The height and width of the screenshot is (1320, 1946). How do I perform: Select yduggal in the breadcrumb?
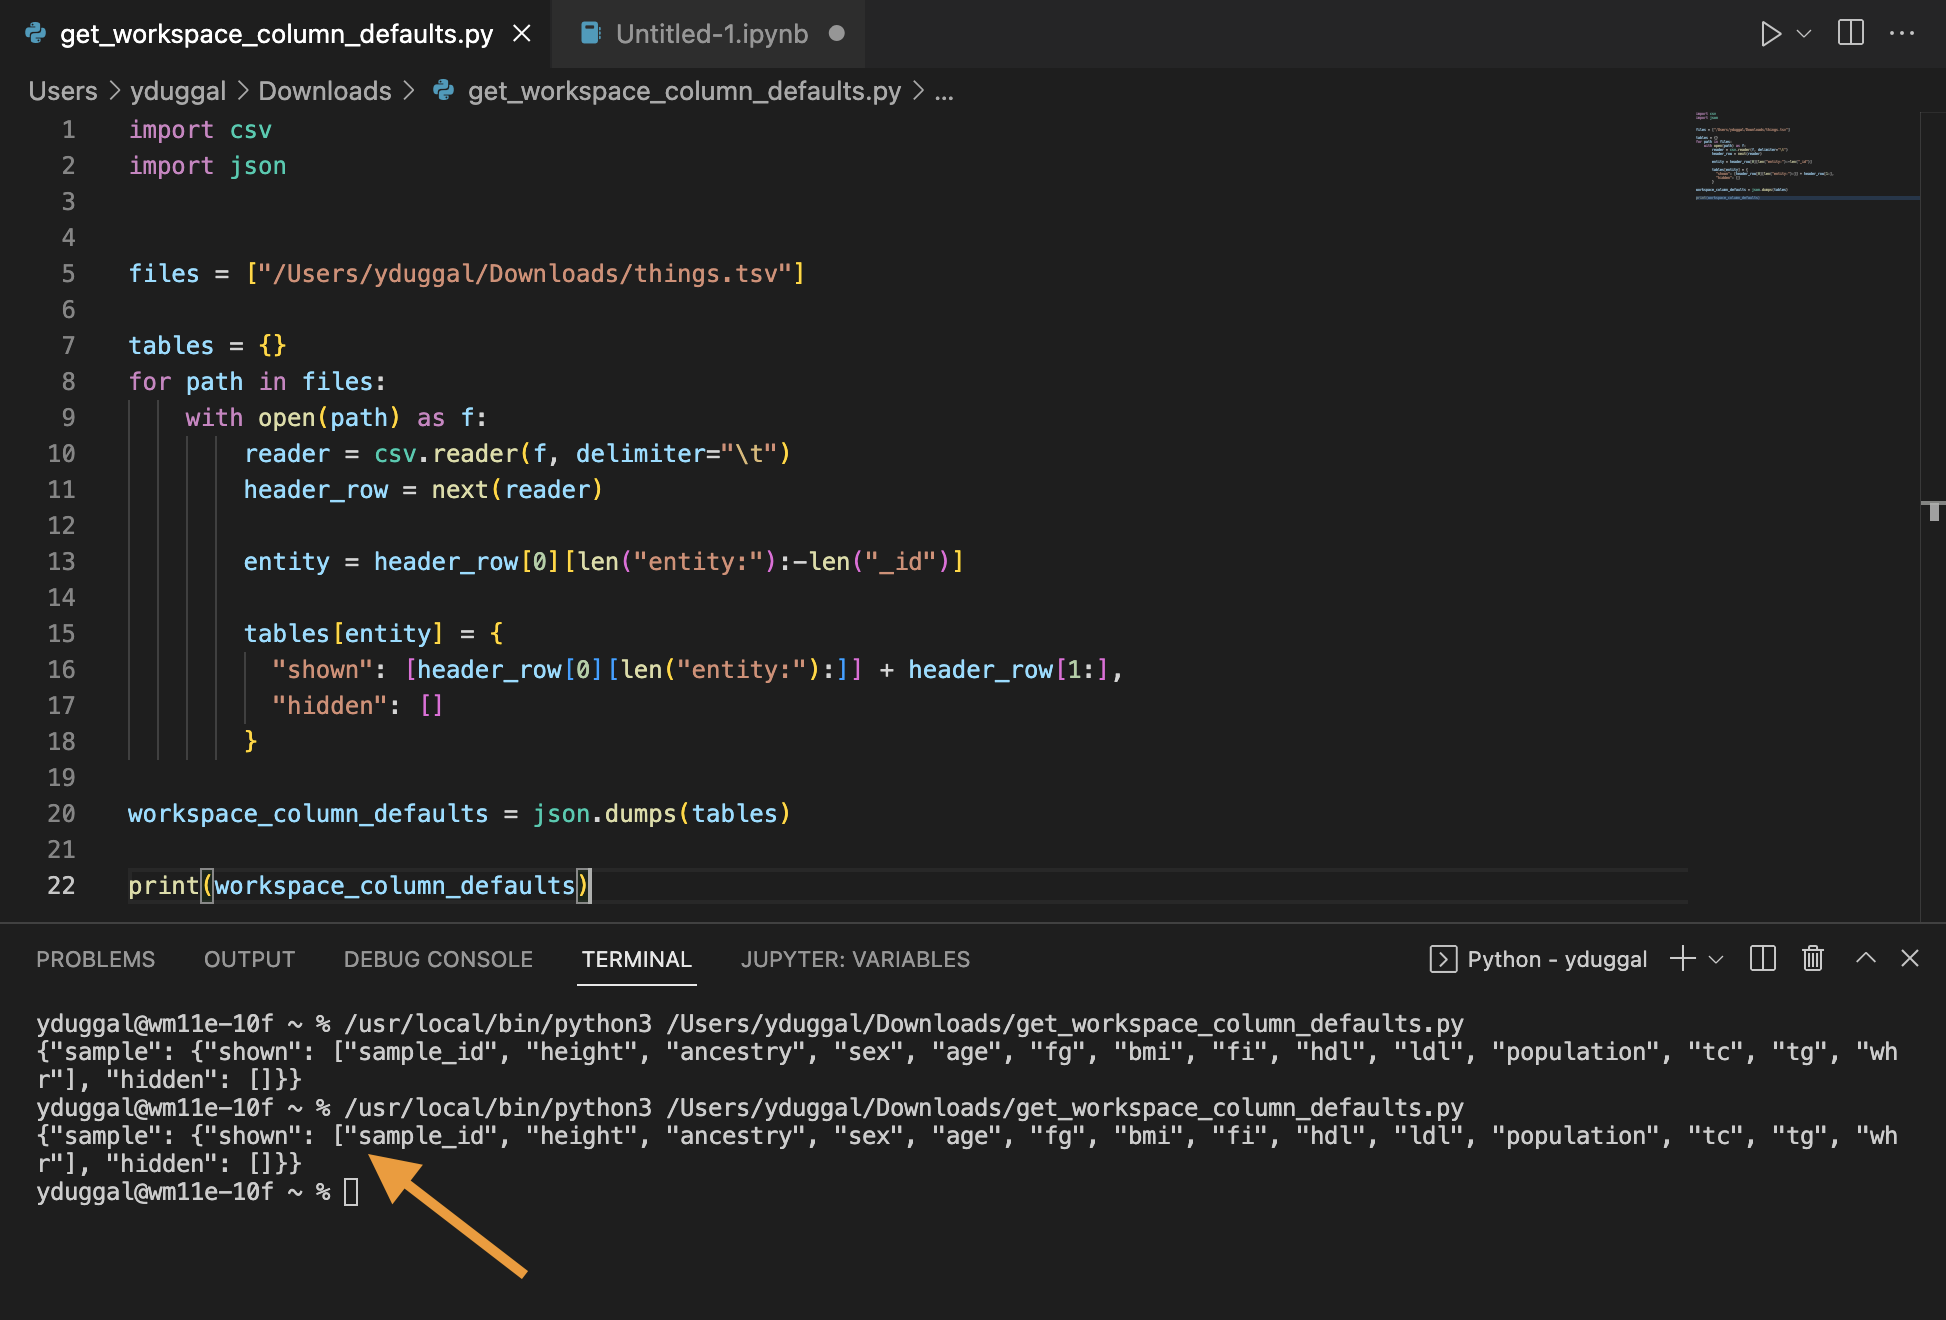pos(178,91)
